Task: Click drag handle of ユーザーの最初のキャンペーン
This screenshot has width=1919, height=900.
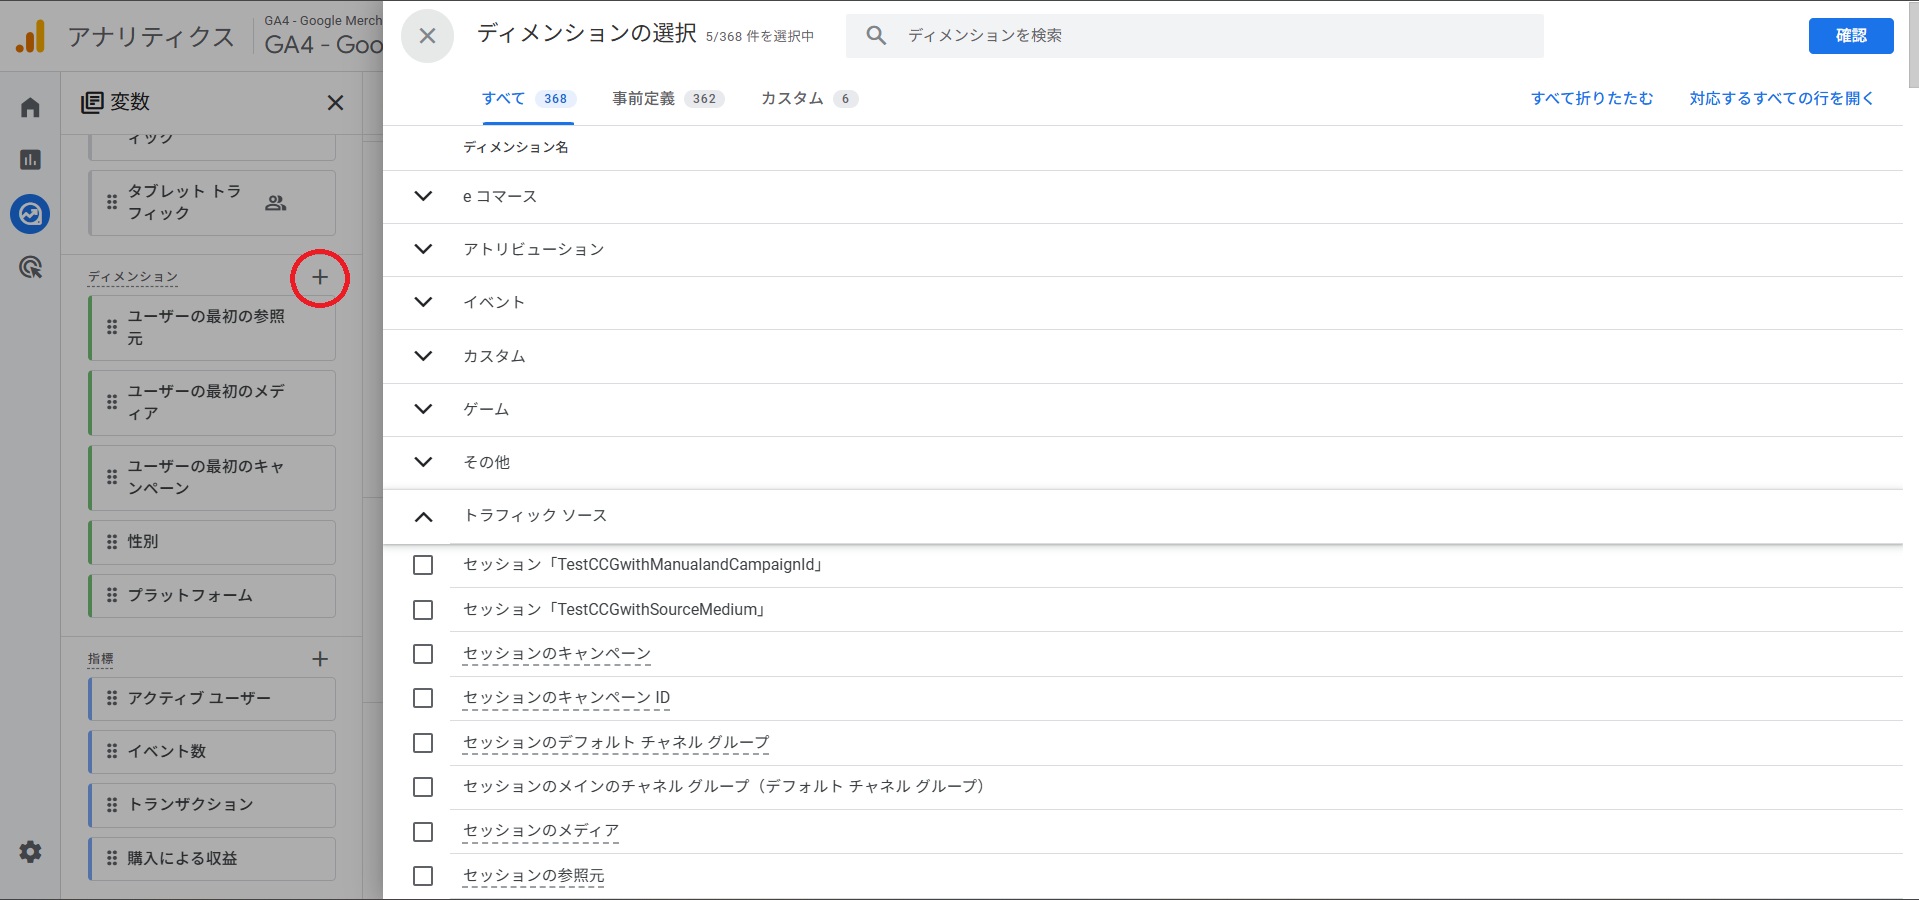Action: [x=112, y=477]
